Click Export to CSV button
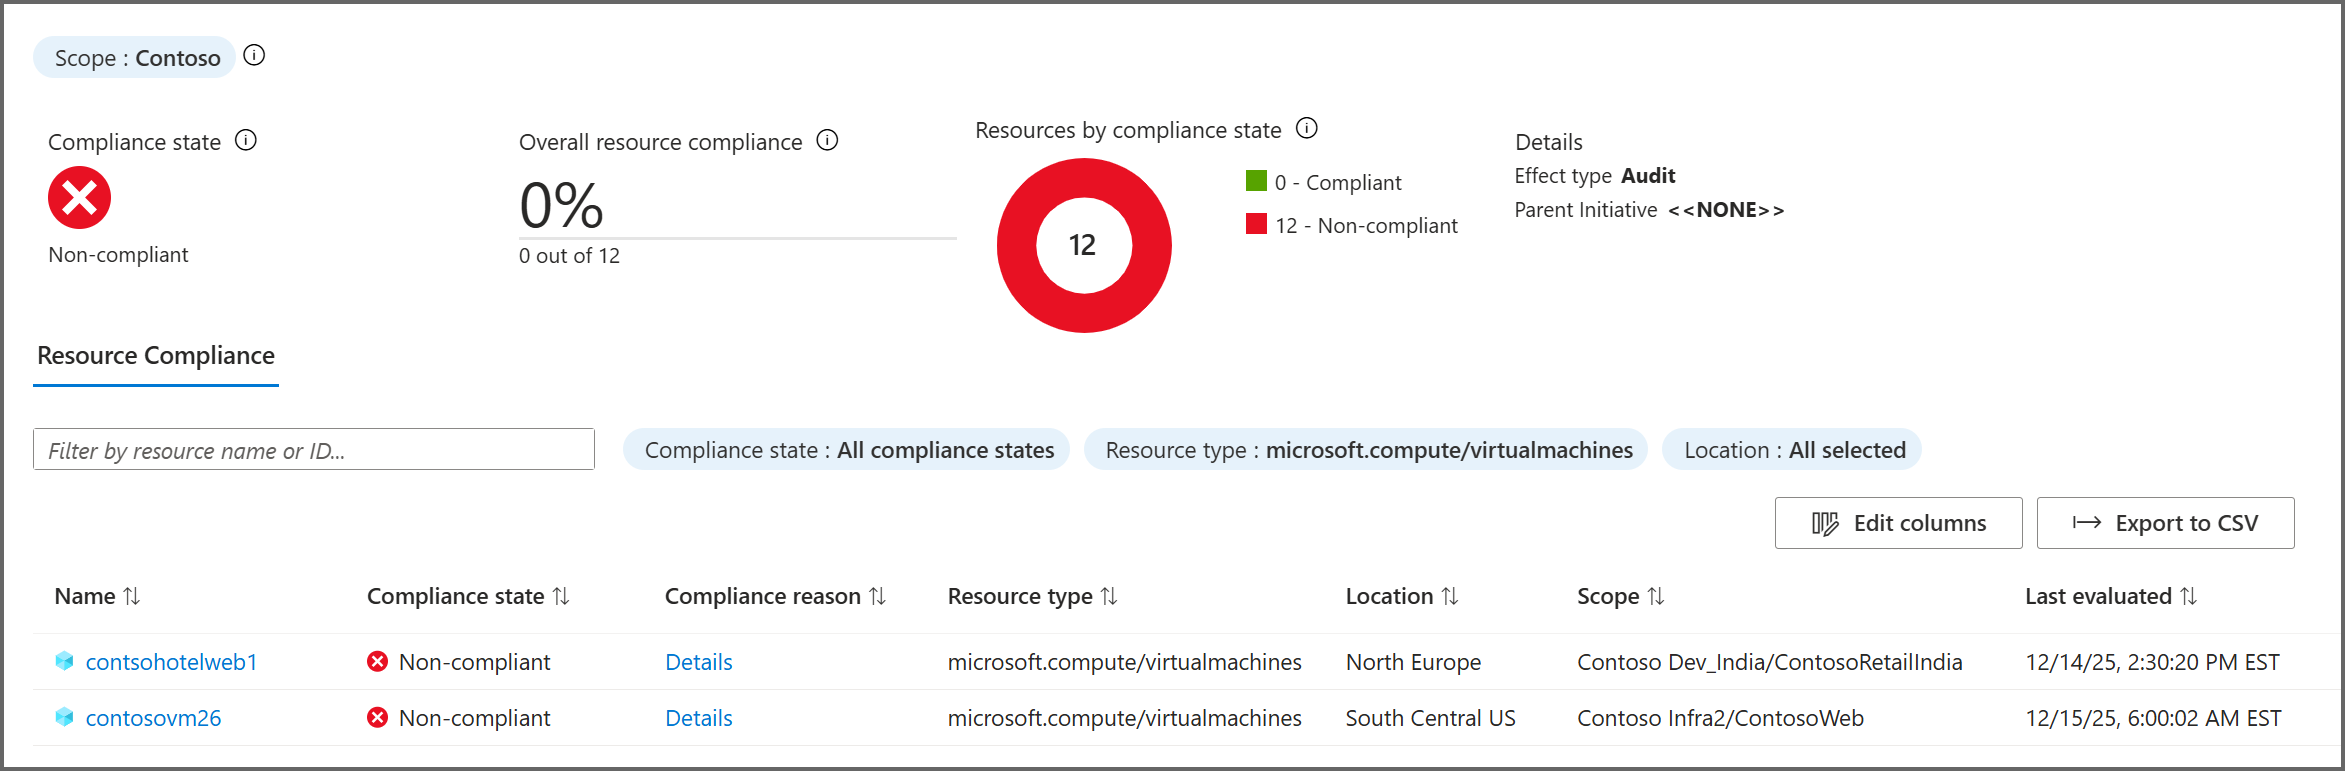 (2165, 523)
